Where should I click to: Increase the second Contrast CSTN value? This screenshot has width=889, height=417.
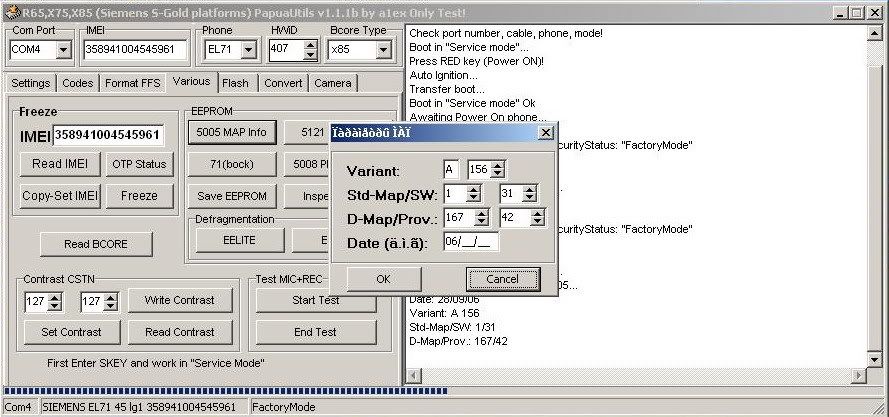(111, 297)
